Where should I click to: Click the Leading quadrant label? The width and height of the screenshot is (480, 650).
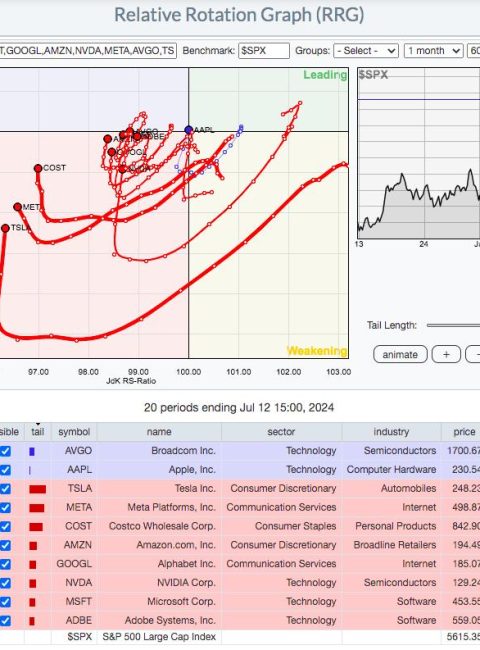click(x=325, y=75)
